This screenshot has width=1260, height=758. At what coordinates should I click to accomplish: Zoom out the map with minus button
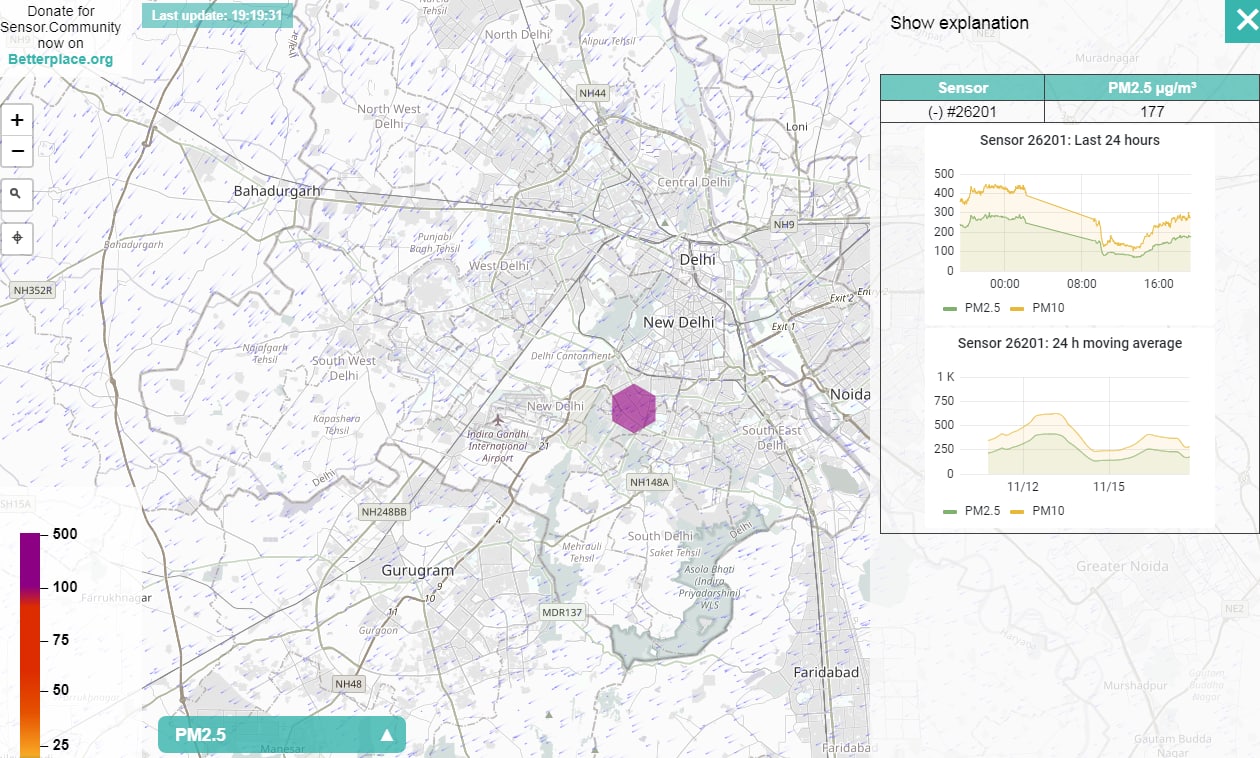pyautogui.click(x=17, y=152)
